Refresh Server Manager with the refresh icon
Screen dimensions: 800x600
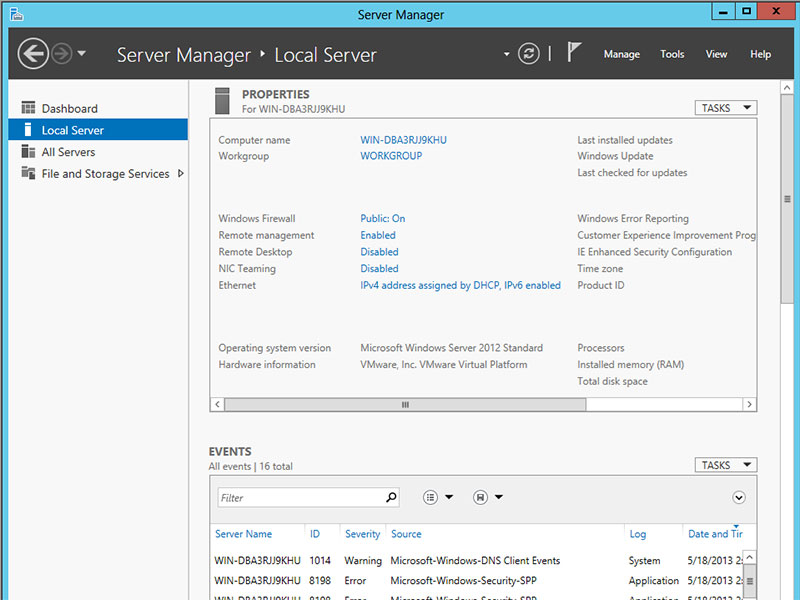click(x=529, y=54)
